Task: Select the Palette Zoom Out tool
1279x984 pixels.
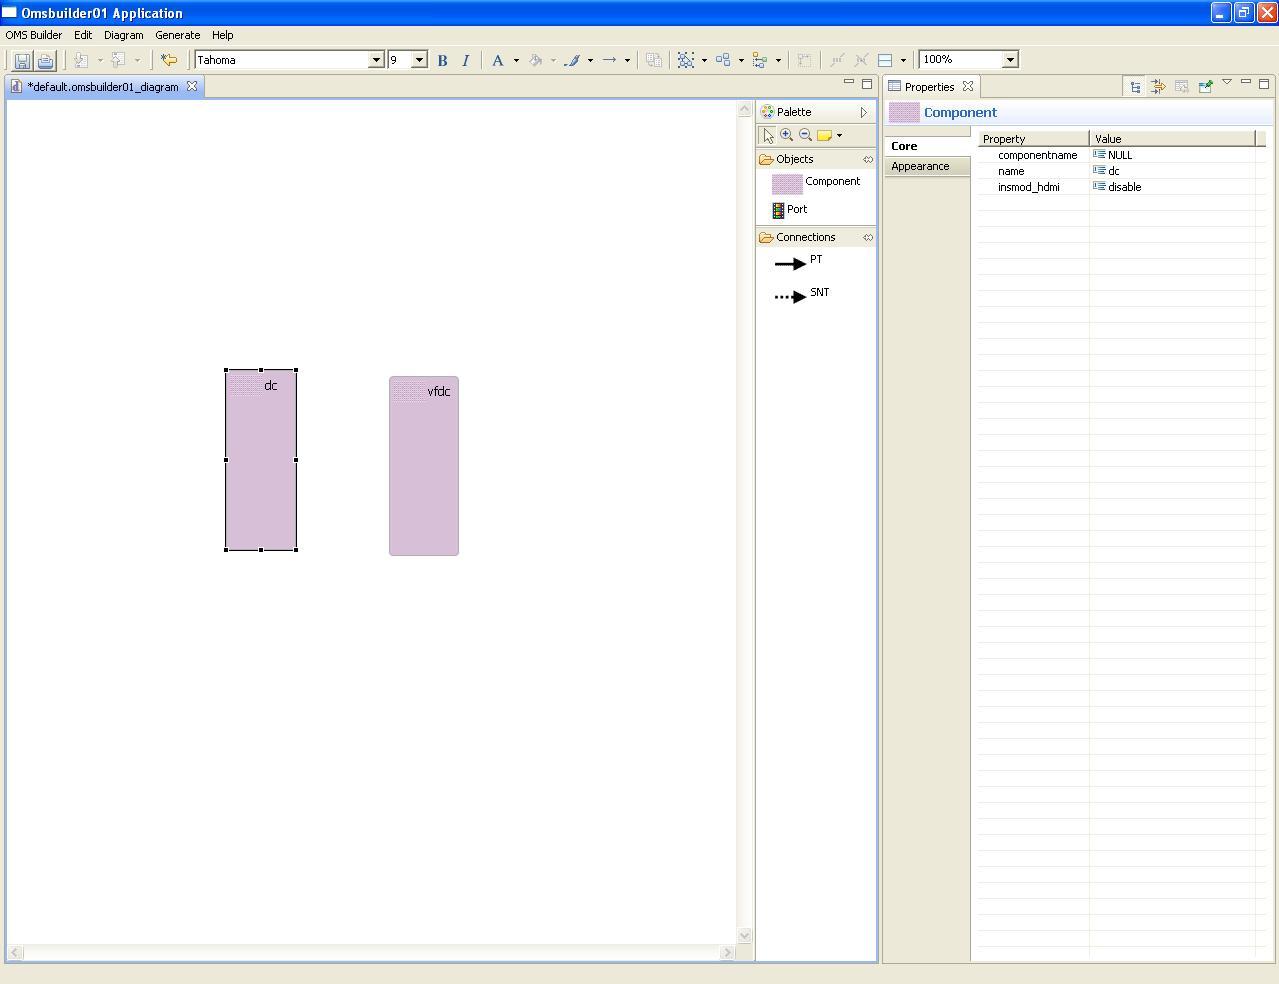Action: [x=805, y=135]
